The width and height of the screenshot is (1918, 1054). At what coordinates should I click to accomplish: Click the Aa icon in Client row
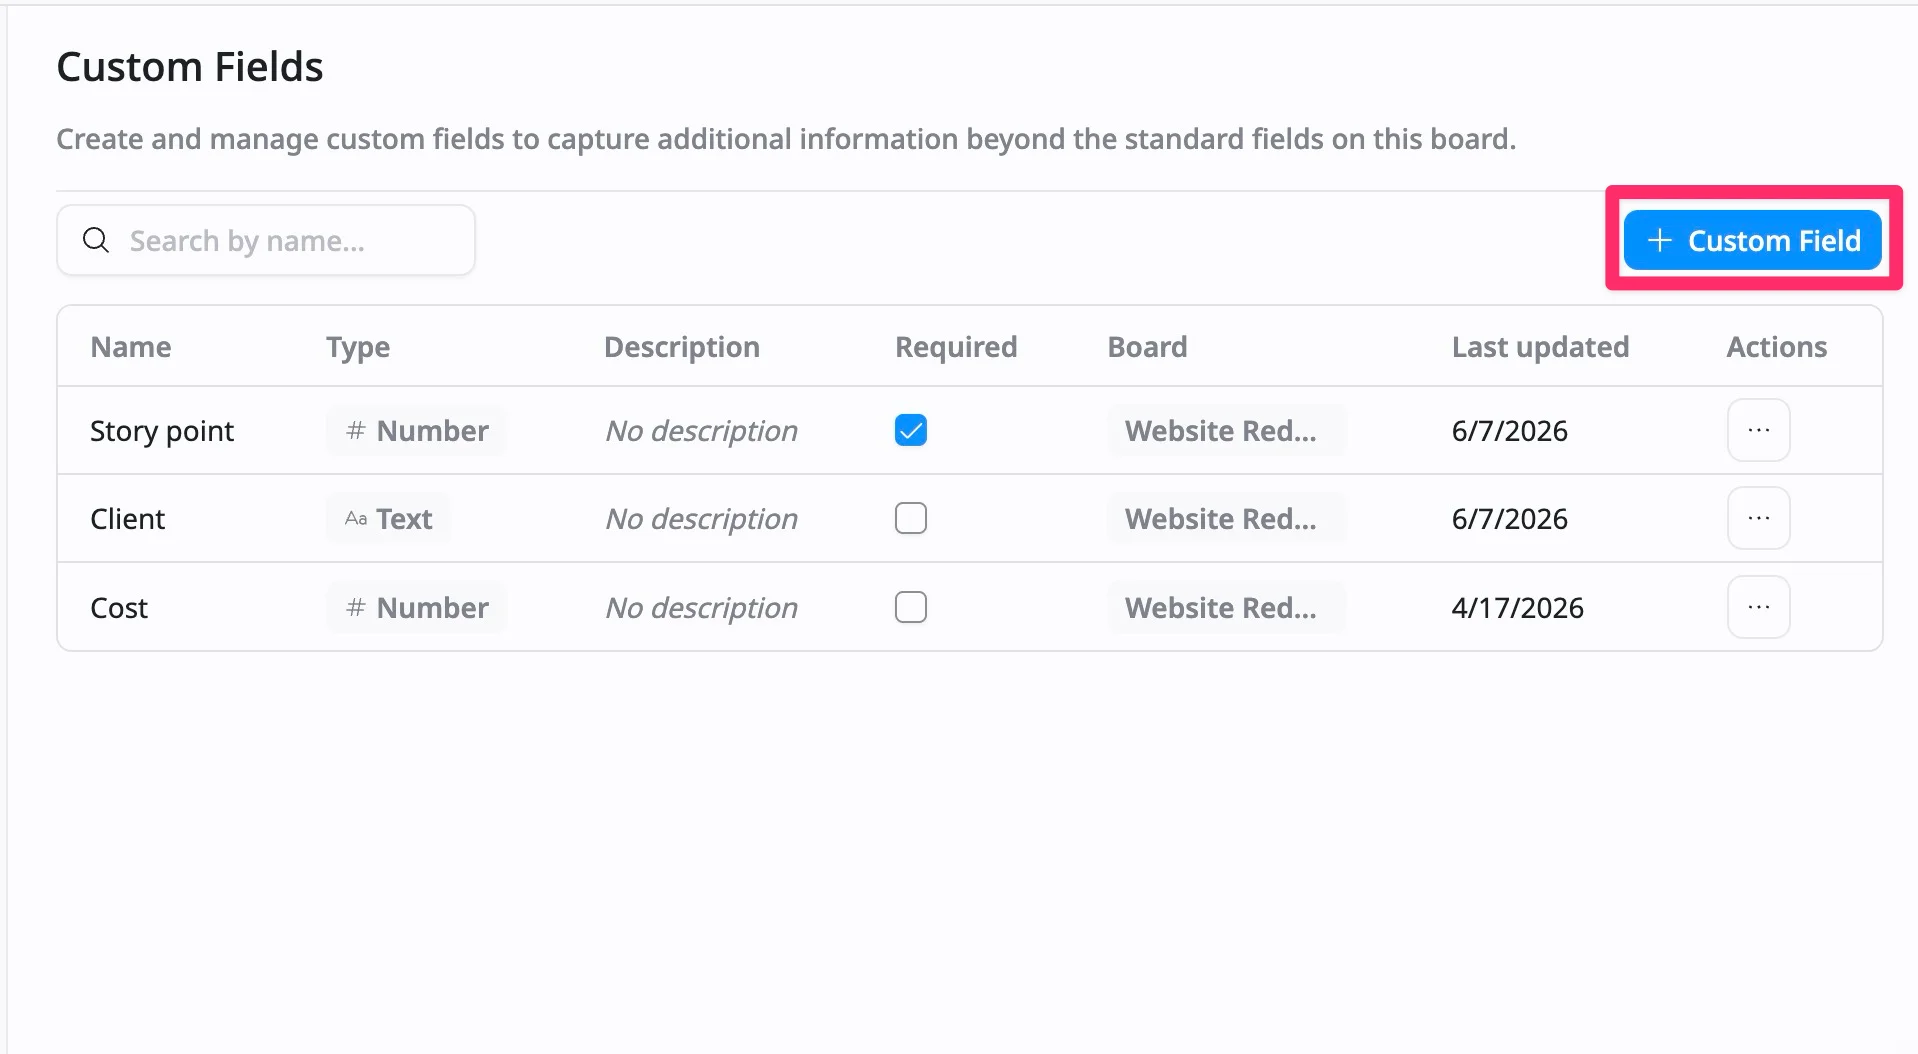356,519
